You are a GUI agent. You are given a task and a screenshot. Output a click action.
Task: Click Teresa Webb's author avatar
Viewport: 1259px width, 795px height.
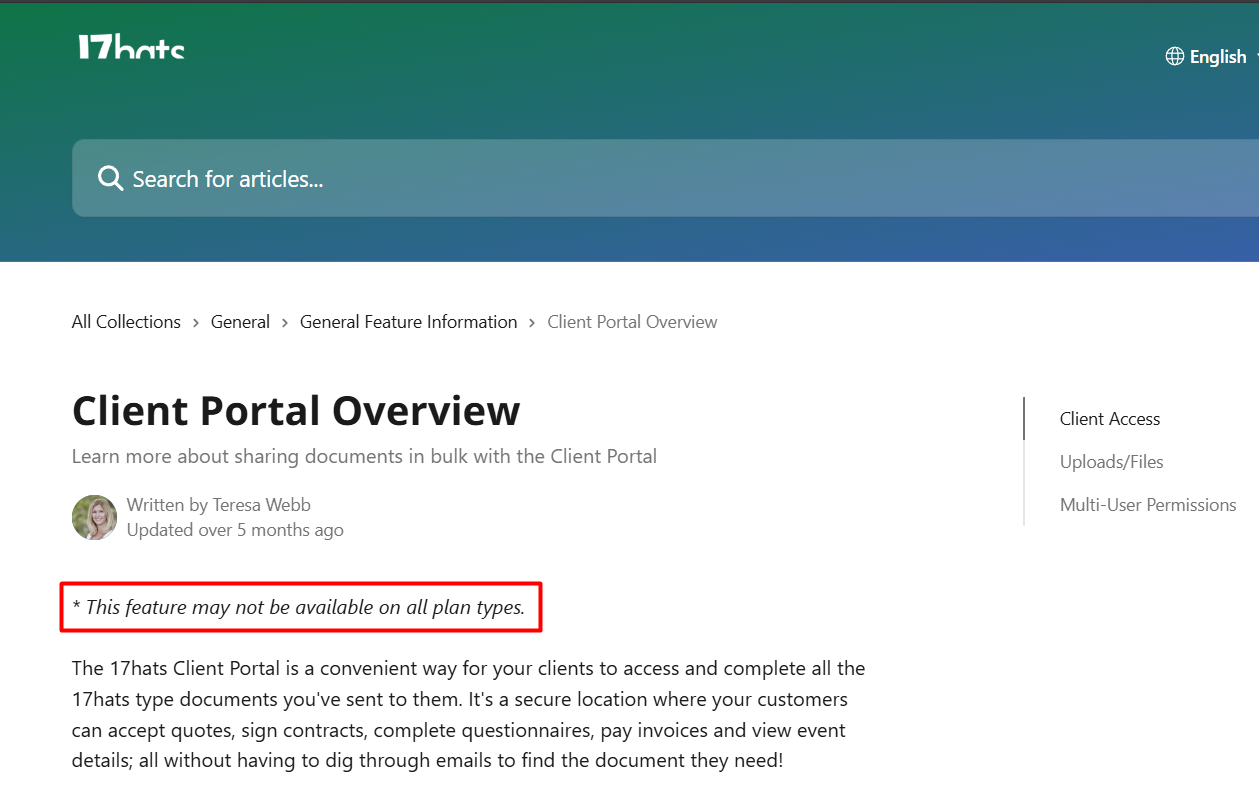coord(95,517)
